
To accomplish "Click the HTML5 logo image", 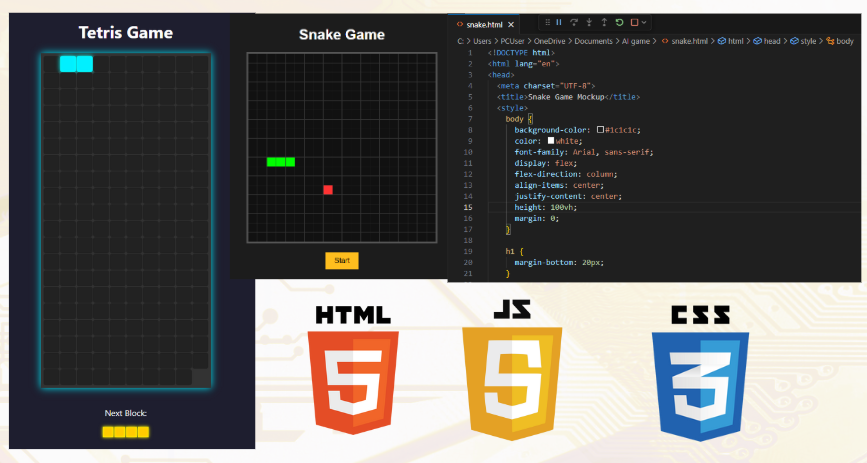I will click(352, 372).
